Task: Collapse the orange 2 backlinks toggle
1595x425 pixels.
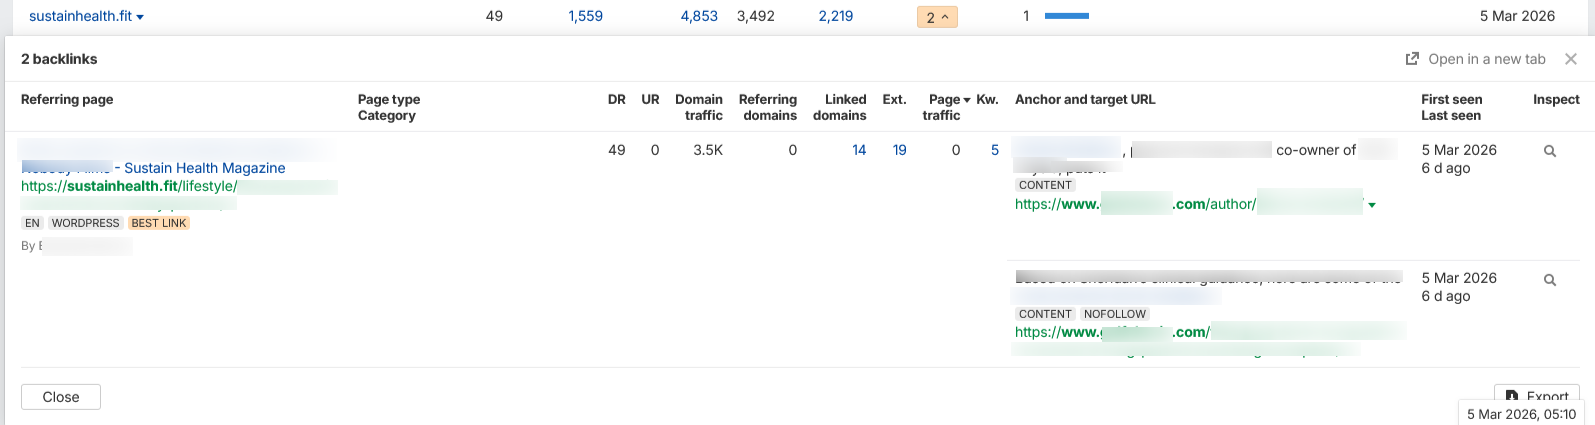Action: 937,17
